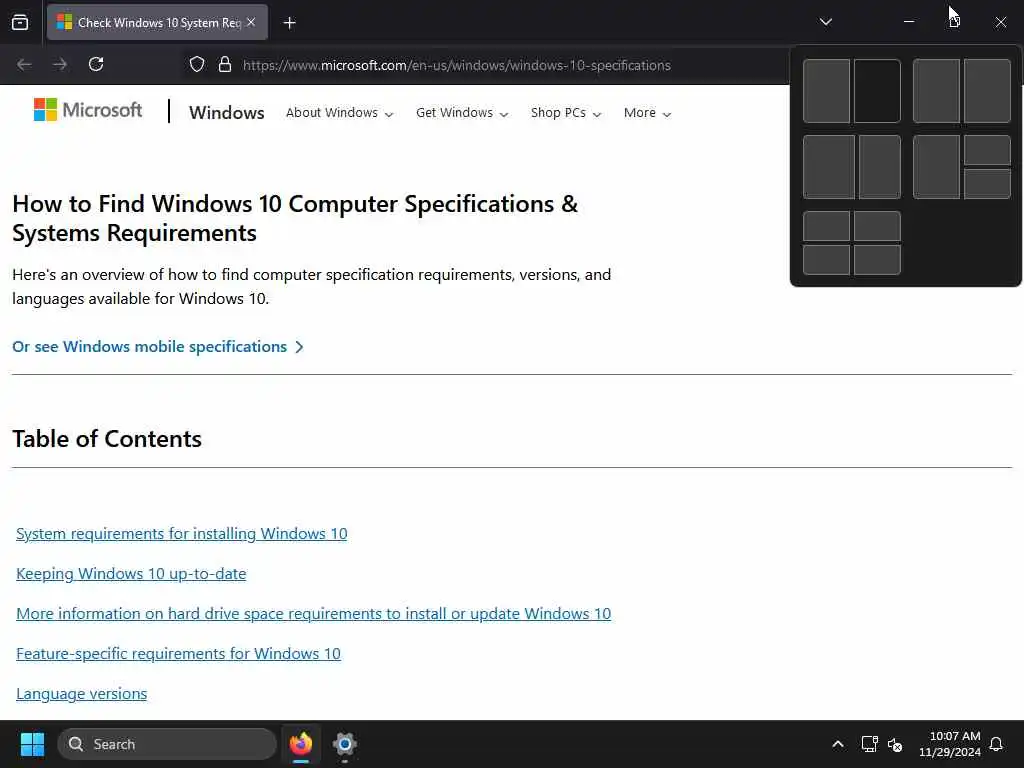List all tabs with the chevron button
Screen dimensions: 1024x768
point(825,22)
